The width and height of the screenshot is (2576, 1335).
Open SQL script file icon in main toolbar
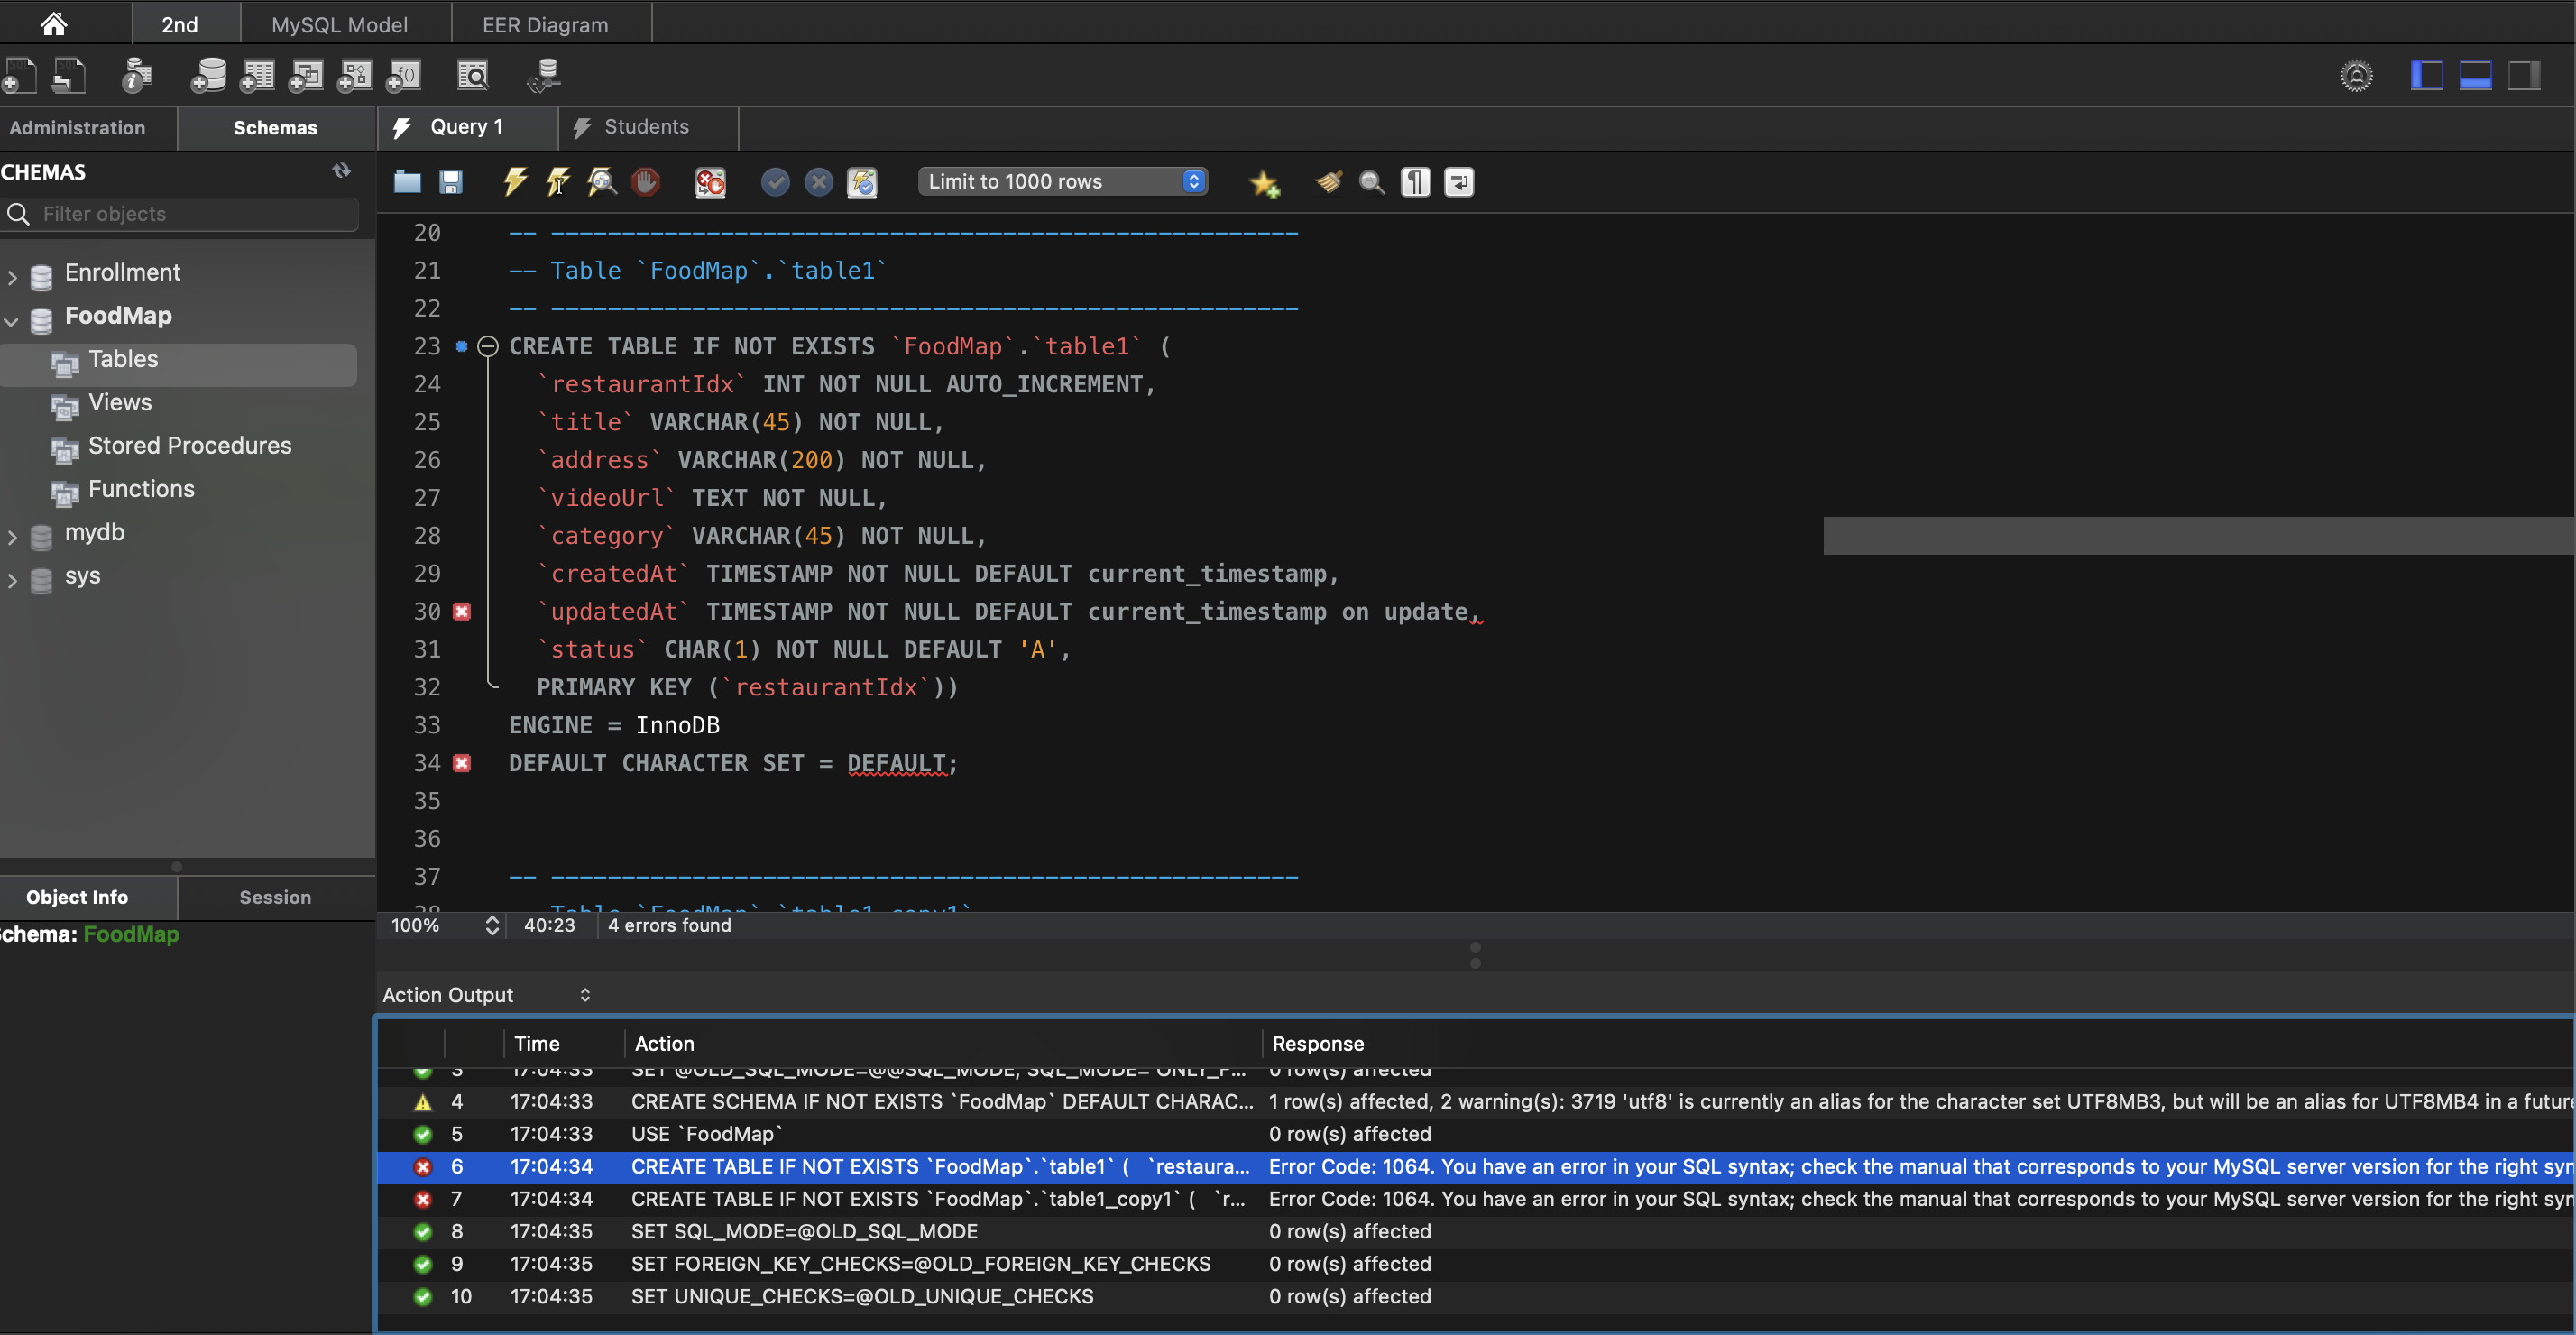pos(69,75)
